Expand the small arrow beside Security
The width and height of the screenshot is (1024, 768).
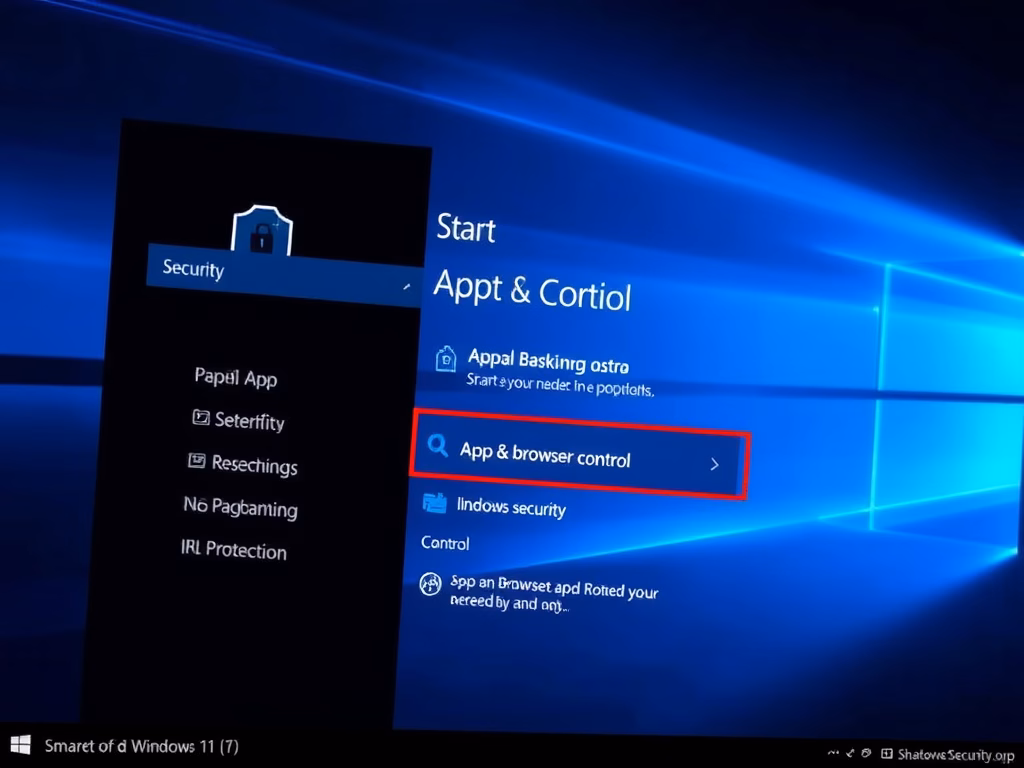pos(406,287)
